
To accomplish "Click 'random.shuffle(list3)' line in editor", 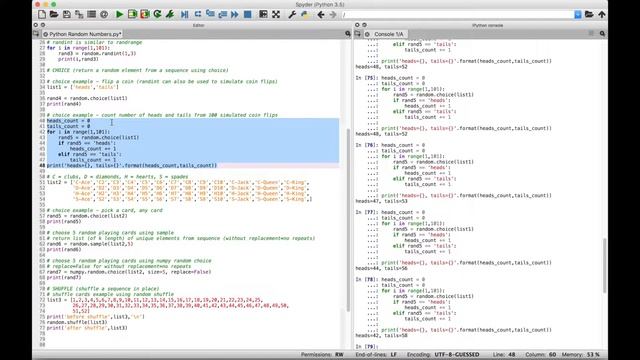I will (x=77, y=322).
